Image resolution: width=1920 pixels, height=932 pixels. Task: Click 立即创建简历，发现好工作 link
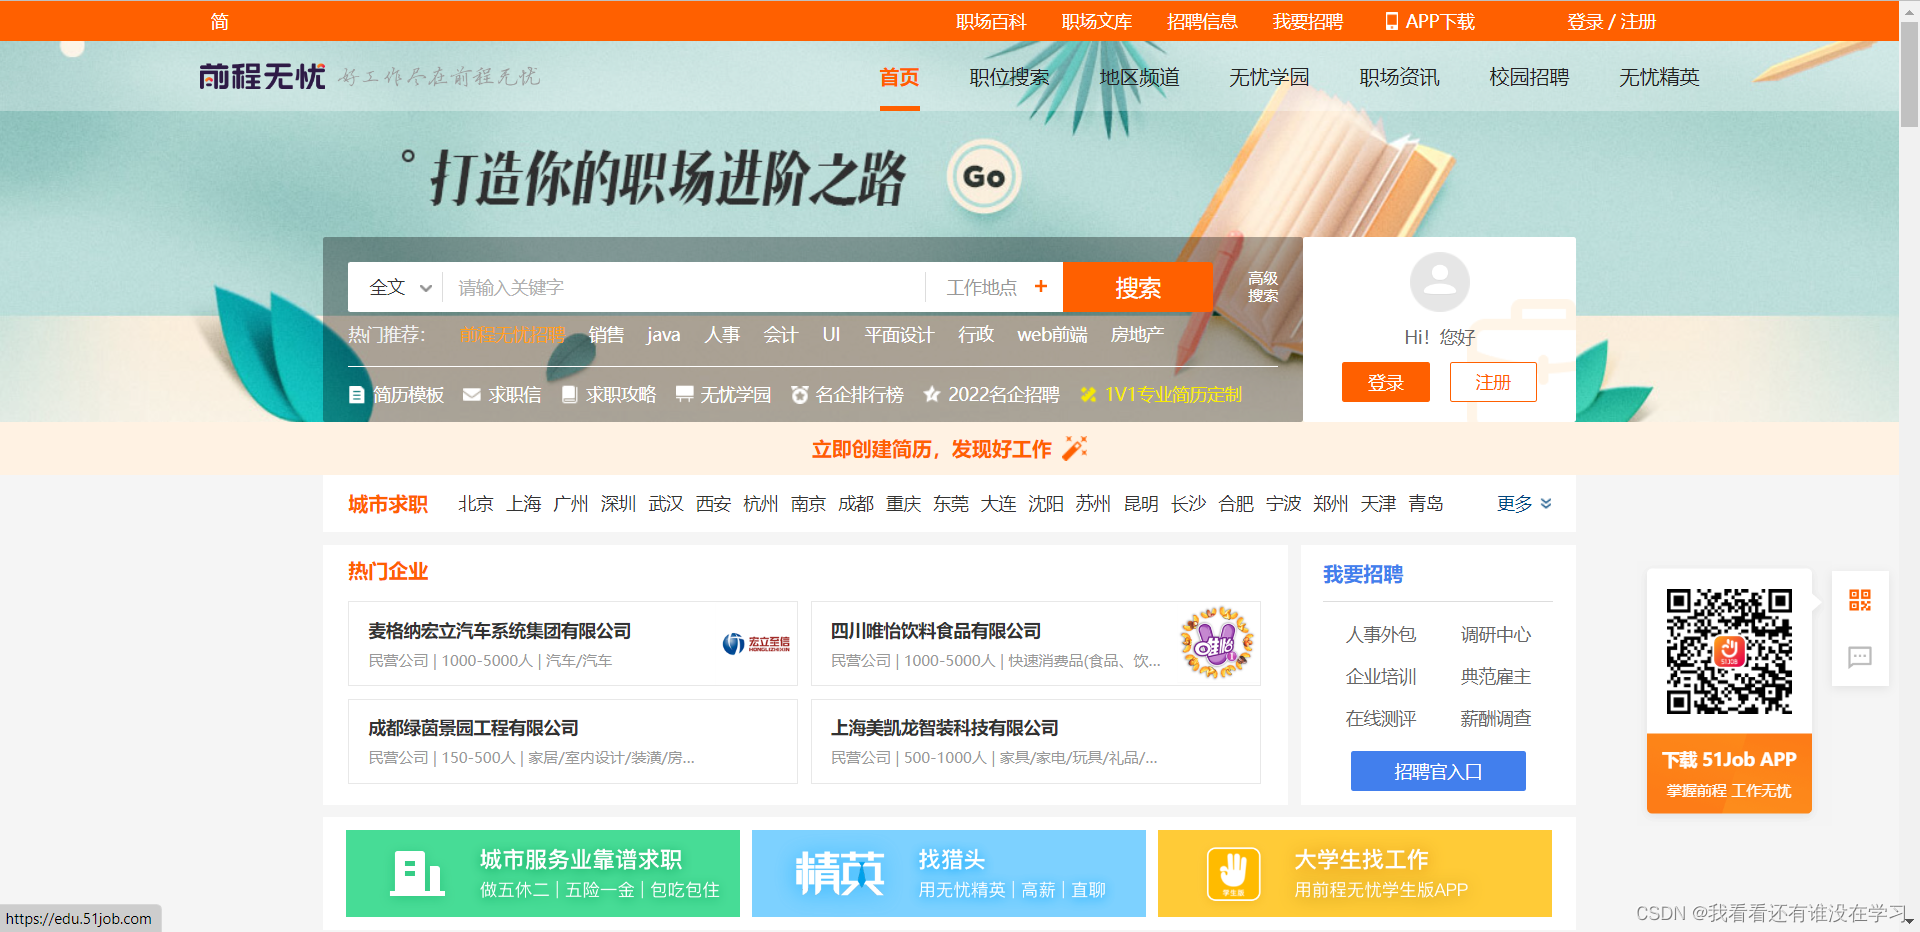click(x=948, y=449)
